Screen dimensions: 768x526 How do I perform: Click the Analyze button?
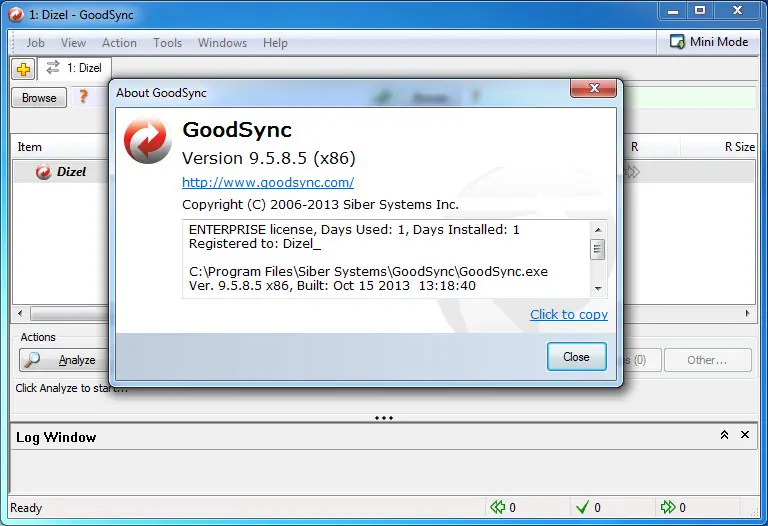(64, 360)
